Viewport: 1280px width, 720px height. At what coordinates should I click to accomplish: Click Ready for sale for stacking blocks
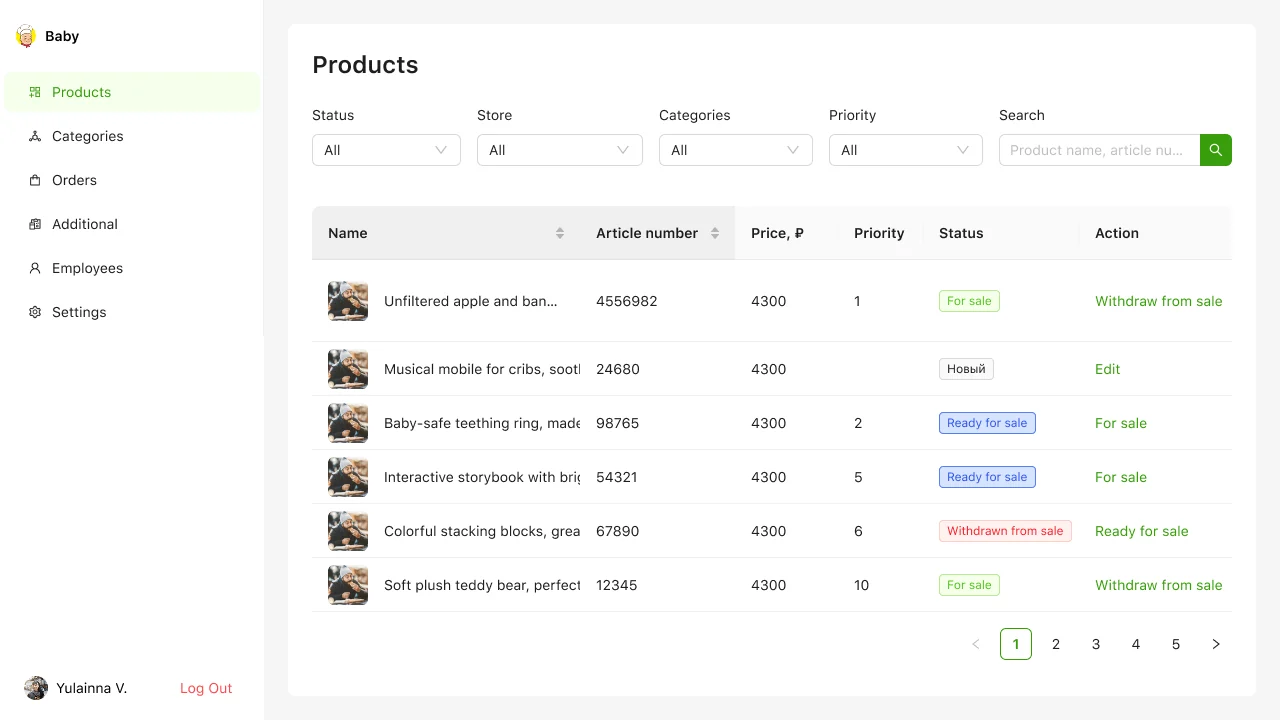1141,531
